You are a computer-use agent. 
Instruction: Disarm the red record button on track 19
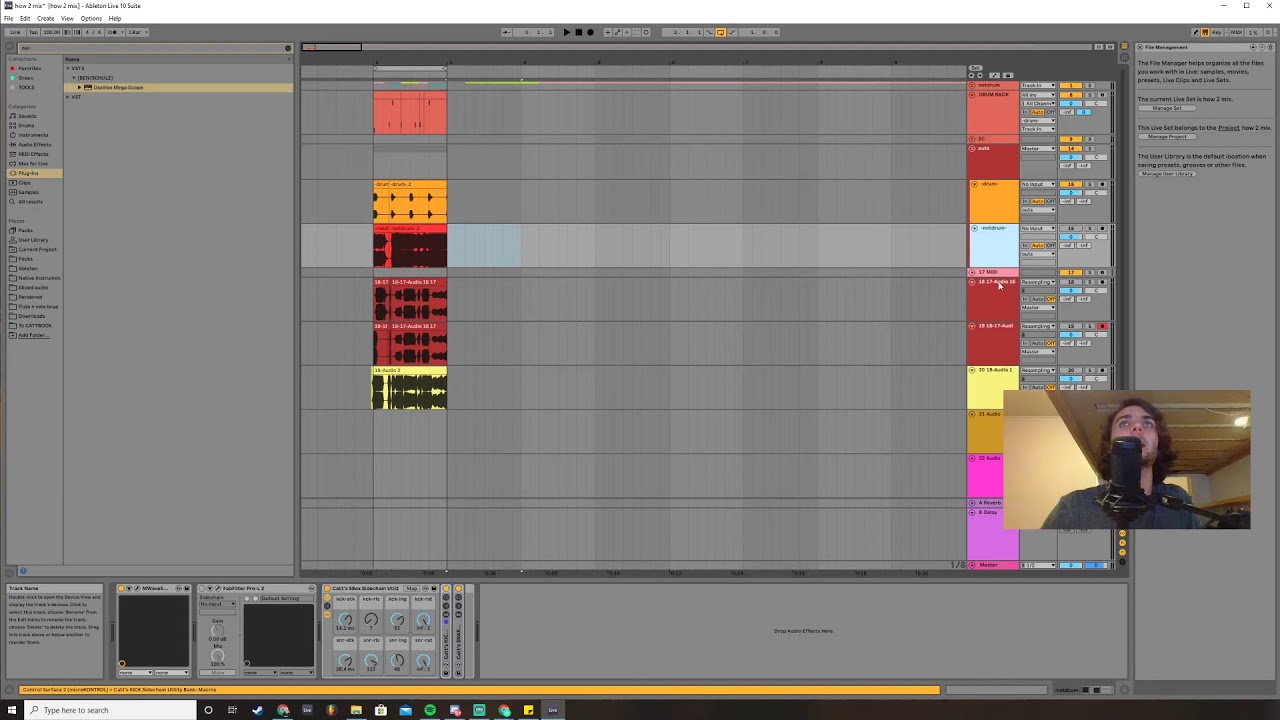coord(1102,326)
